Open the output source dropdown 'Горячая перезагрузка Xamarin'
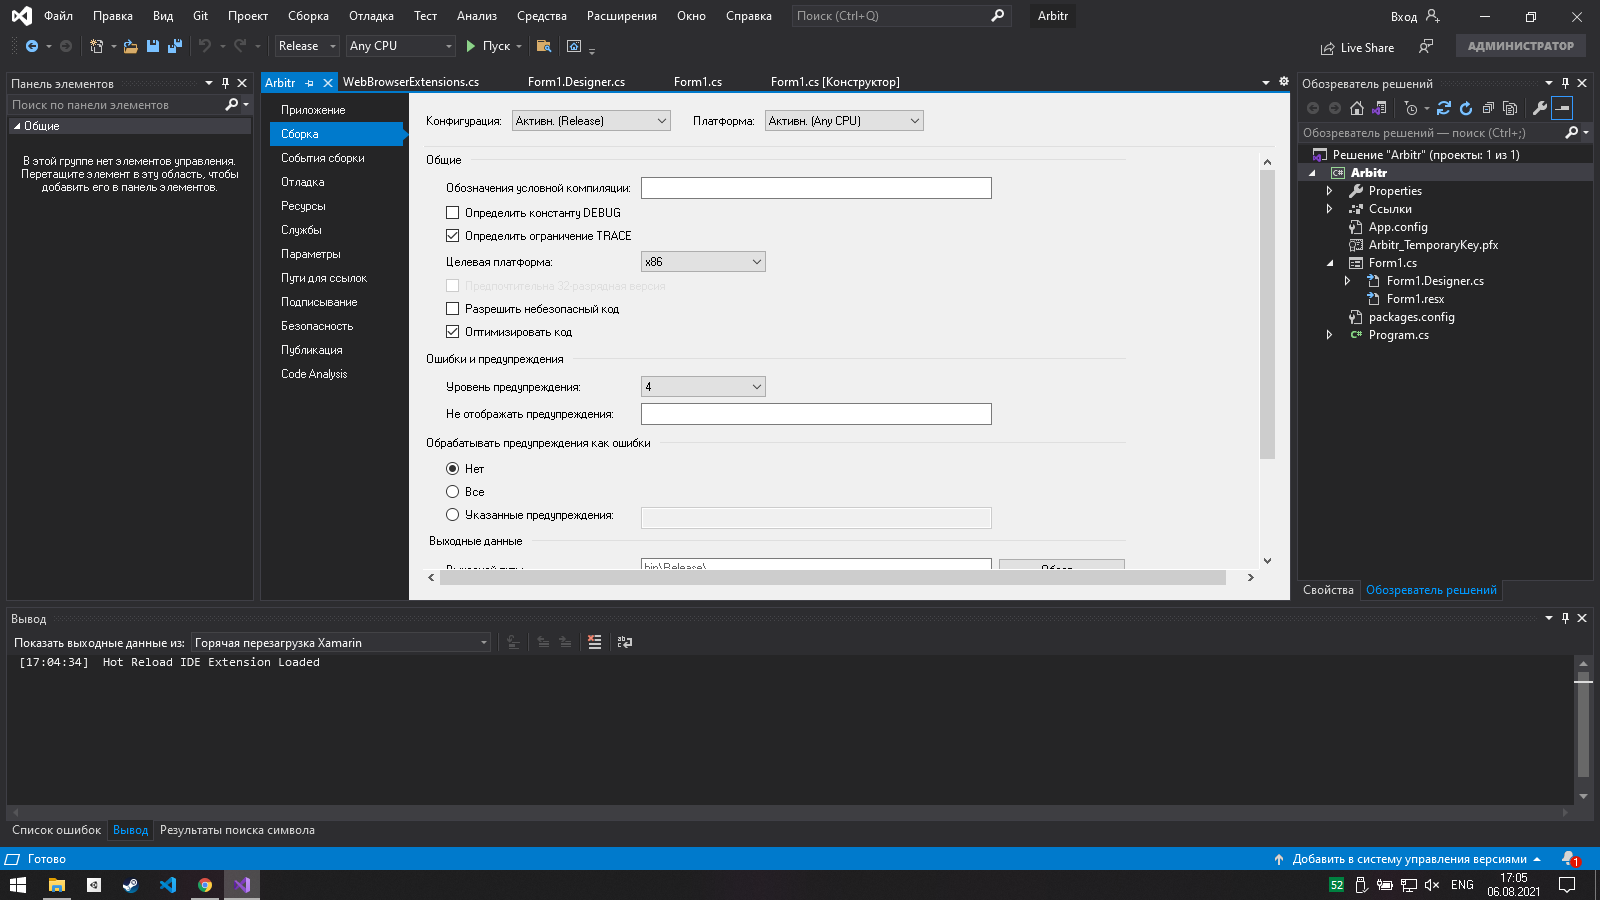 pyautogui.click(x=341, y=643)
